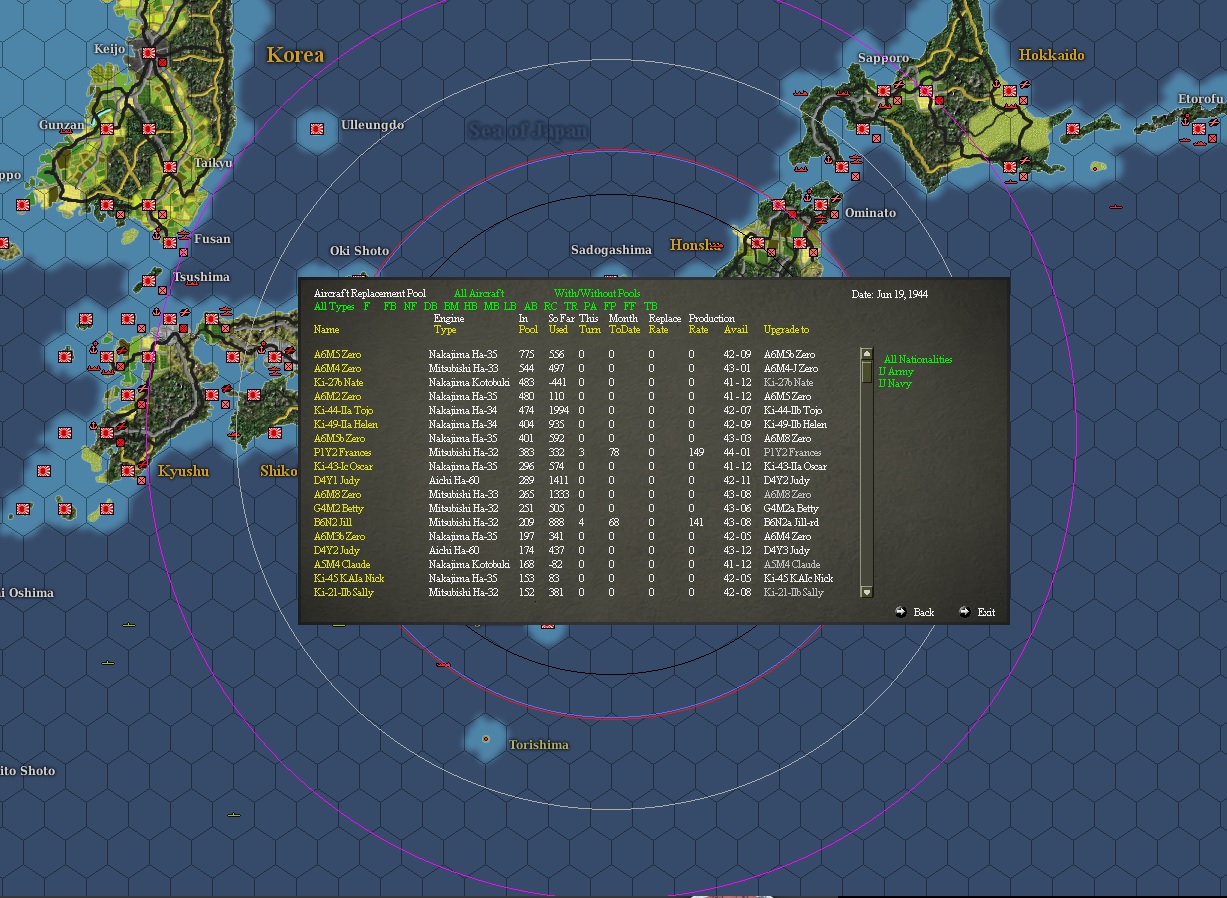The image size is (1227, 898).
Task: Sort list by Engine Type column header
Action: tap(449, 324)
